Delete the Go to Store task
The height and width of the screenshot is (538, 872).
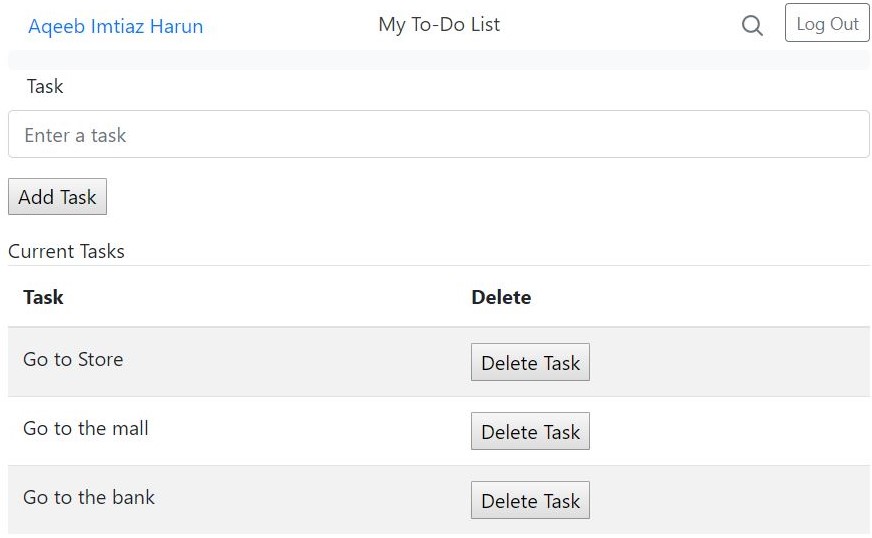coord(530,363)
